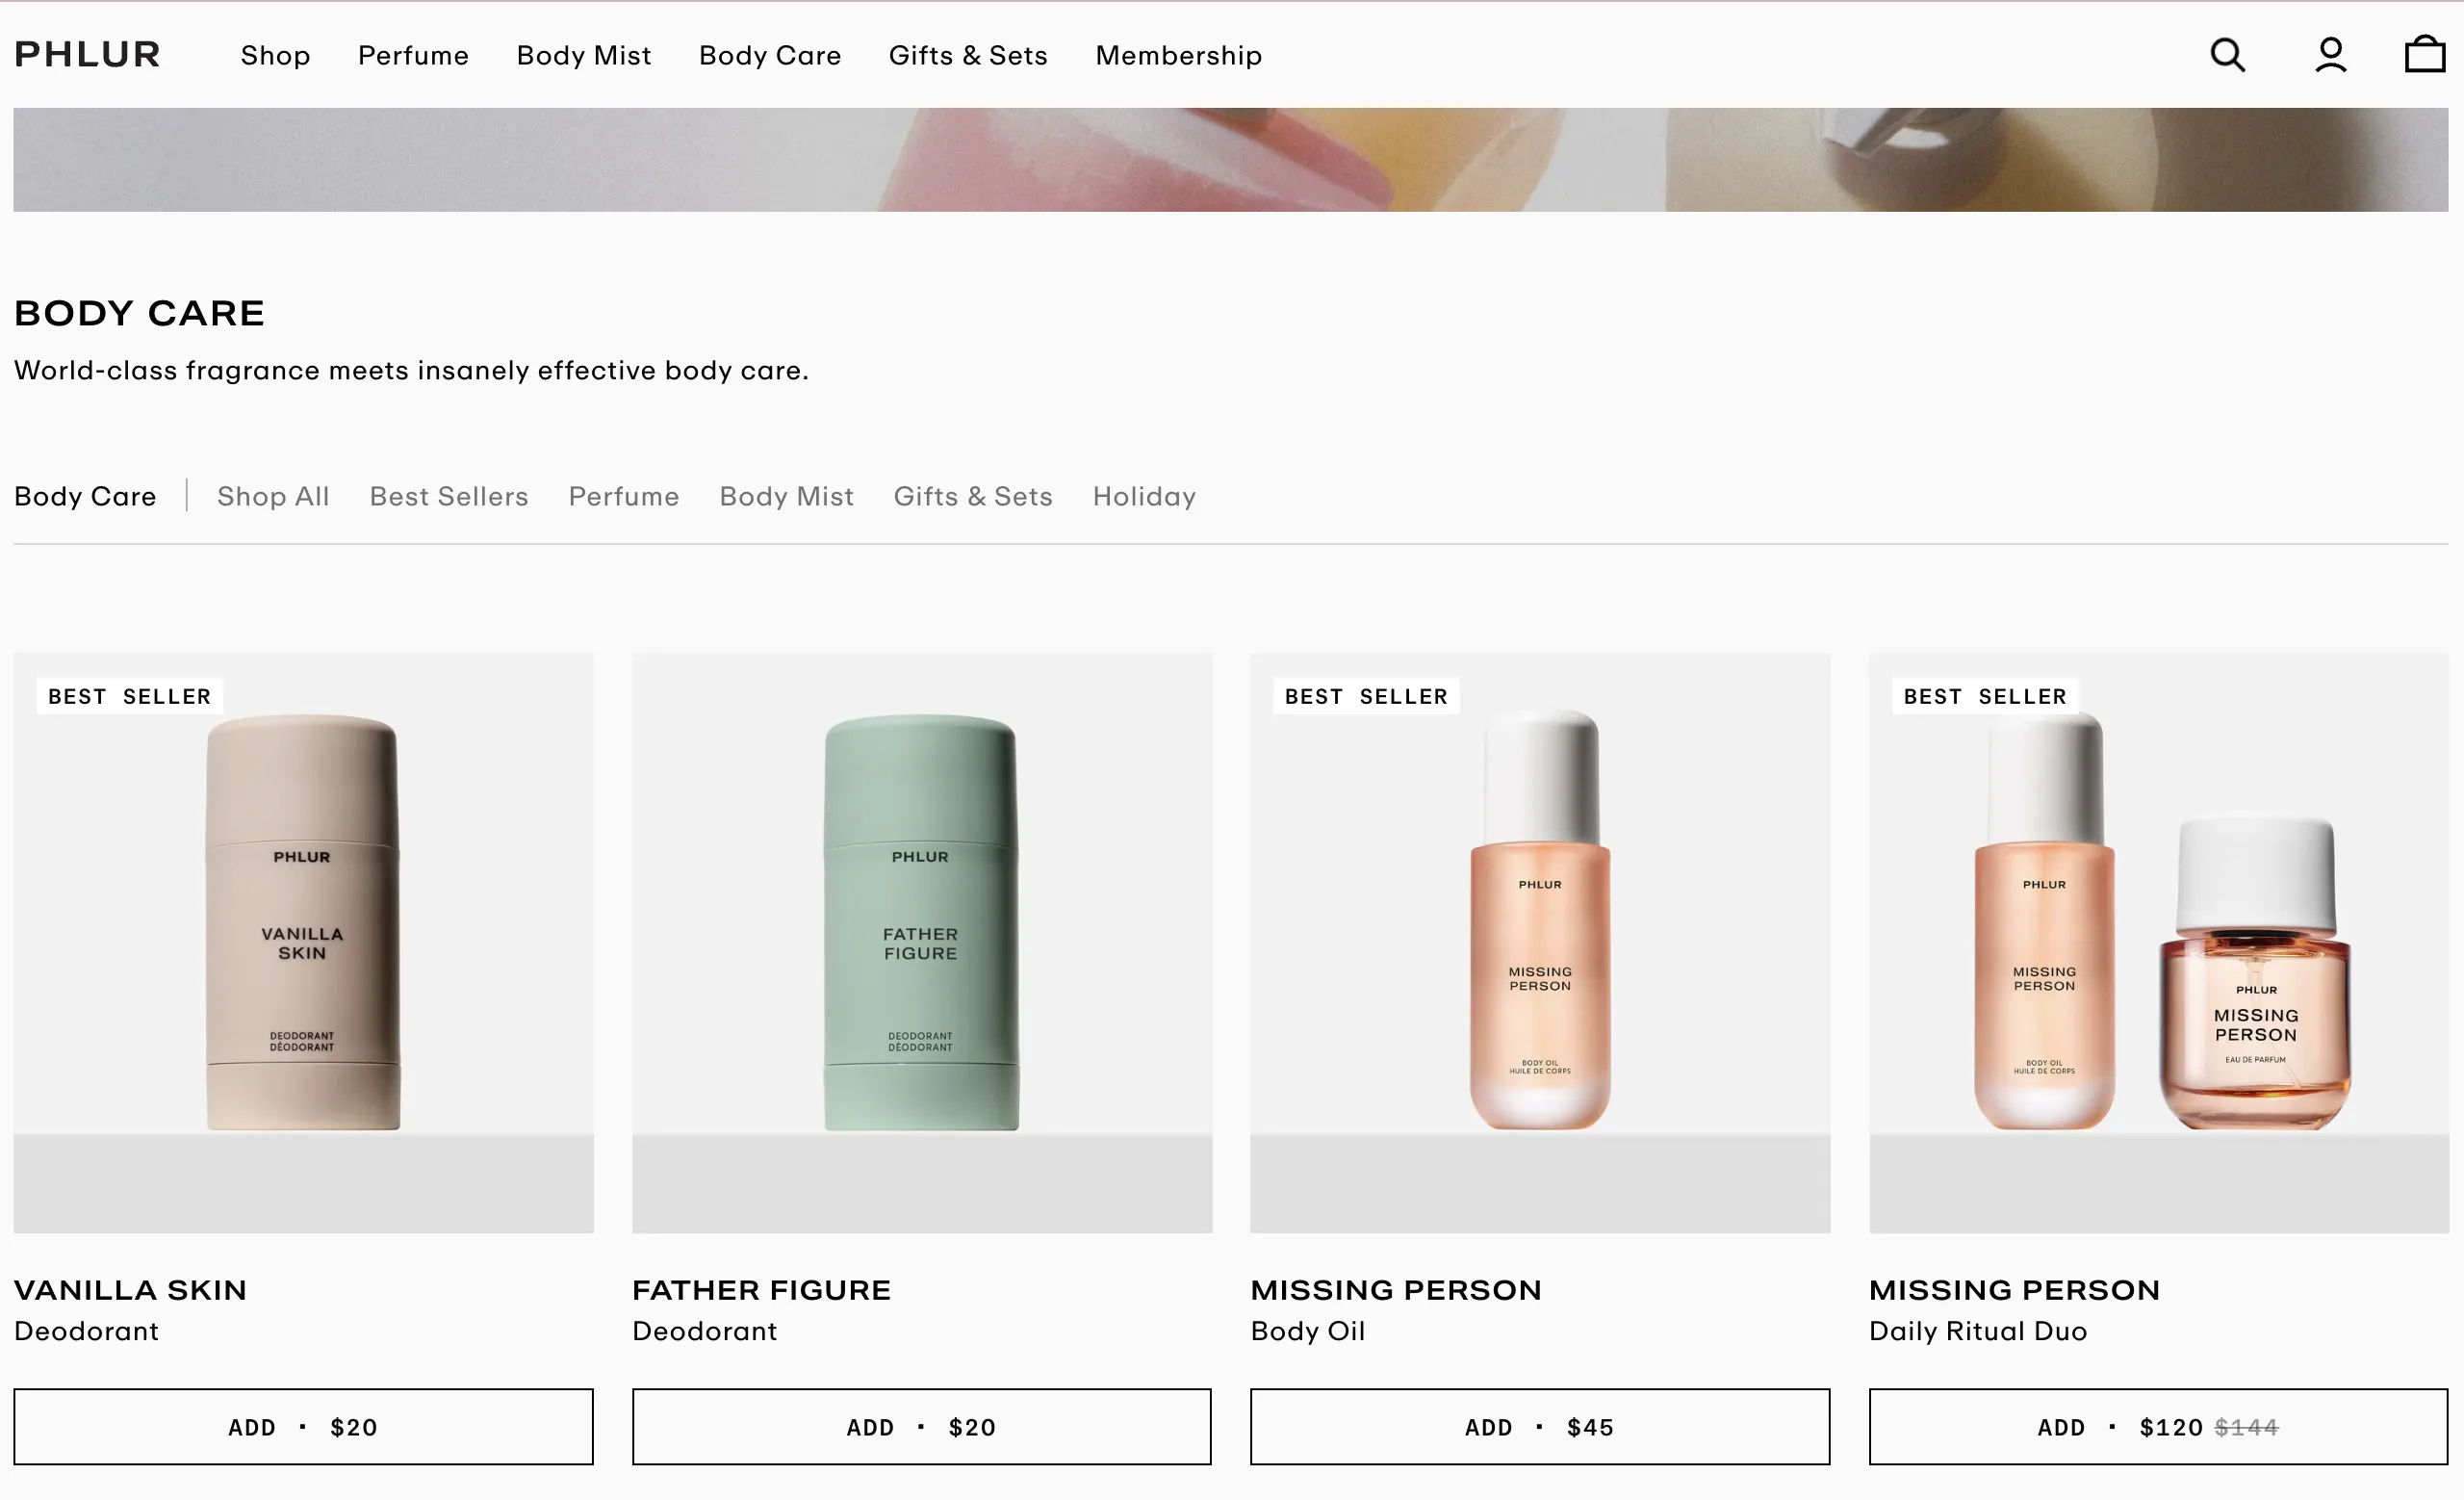Switch to Shop All category tab
The height and width of the screenshot is (1500, 2464).
click(x=273, y=497)
